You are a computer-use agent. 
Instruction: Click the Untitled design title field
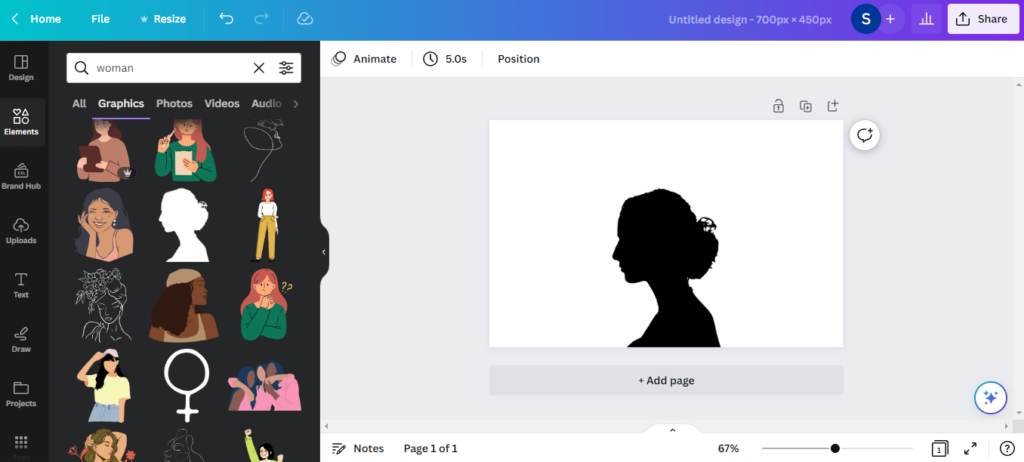(x=750, y=20)
